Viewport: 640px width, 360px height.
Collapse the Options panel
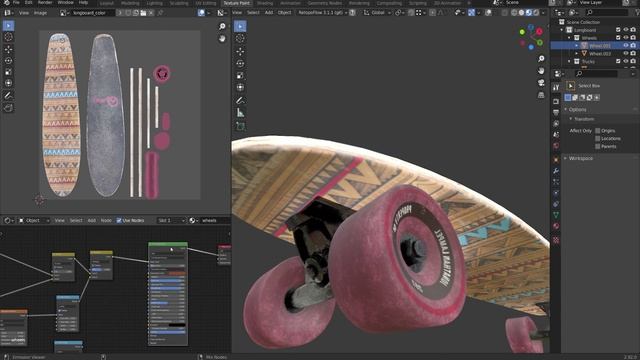[566, 109]
